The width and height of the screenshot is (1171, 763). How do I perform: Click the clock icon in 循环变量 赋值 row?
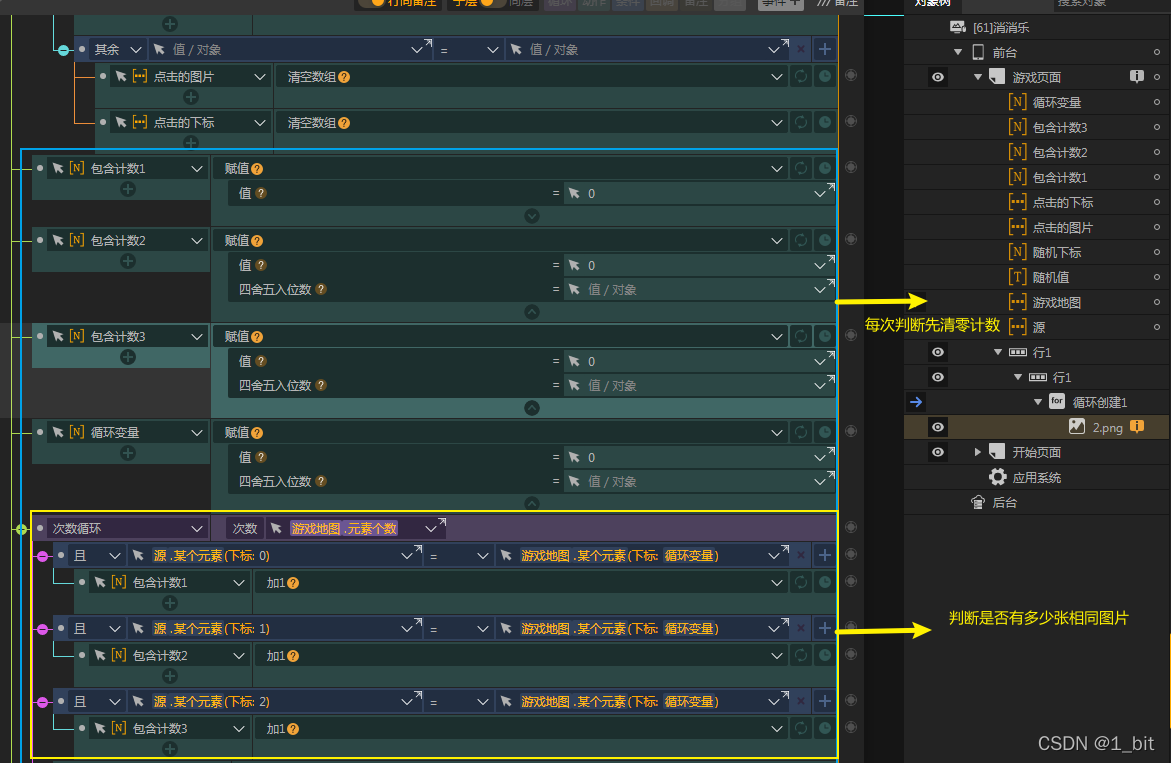tap(824, 432)
